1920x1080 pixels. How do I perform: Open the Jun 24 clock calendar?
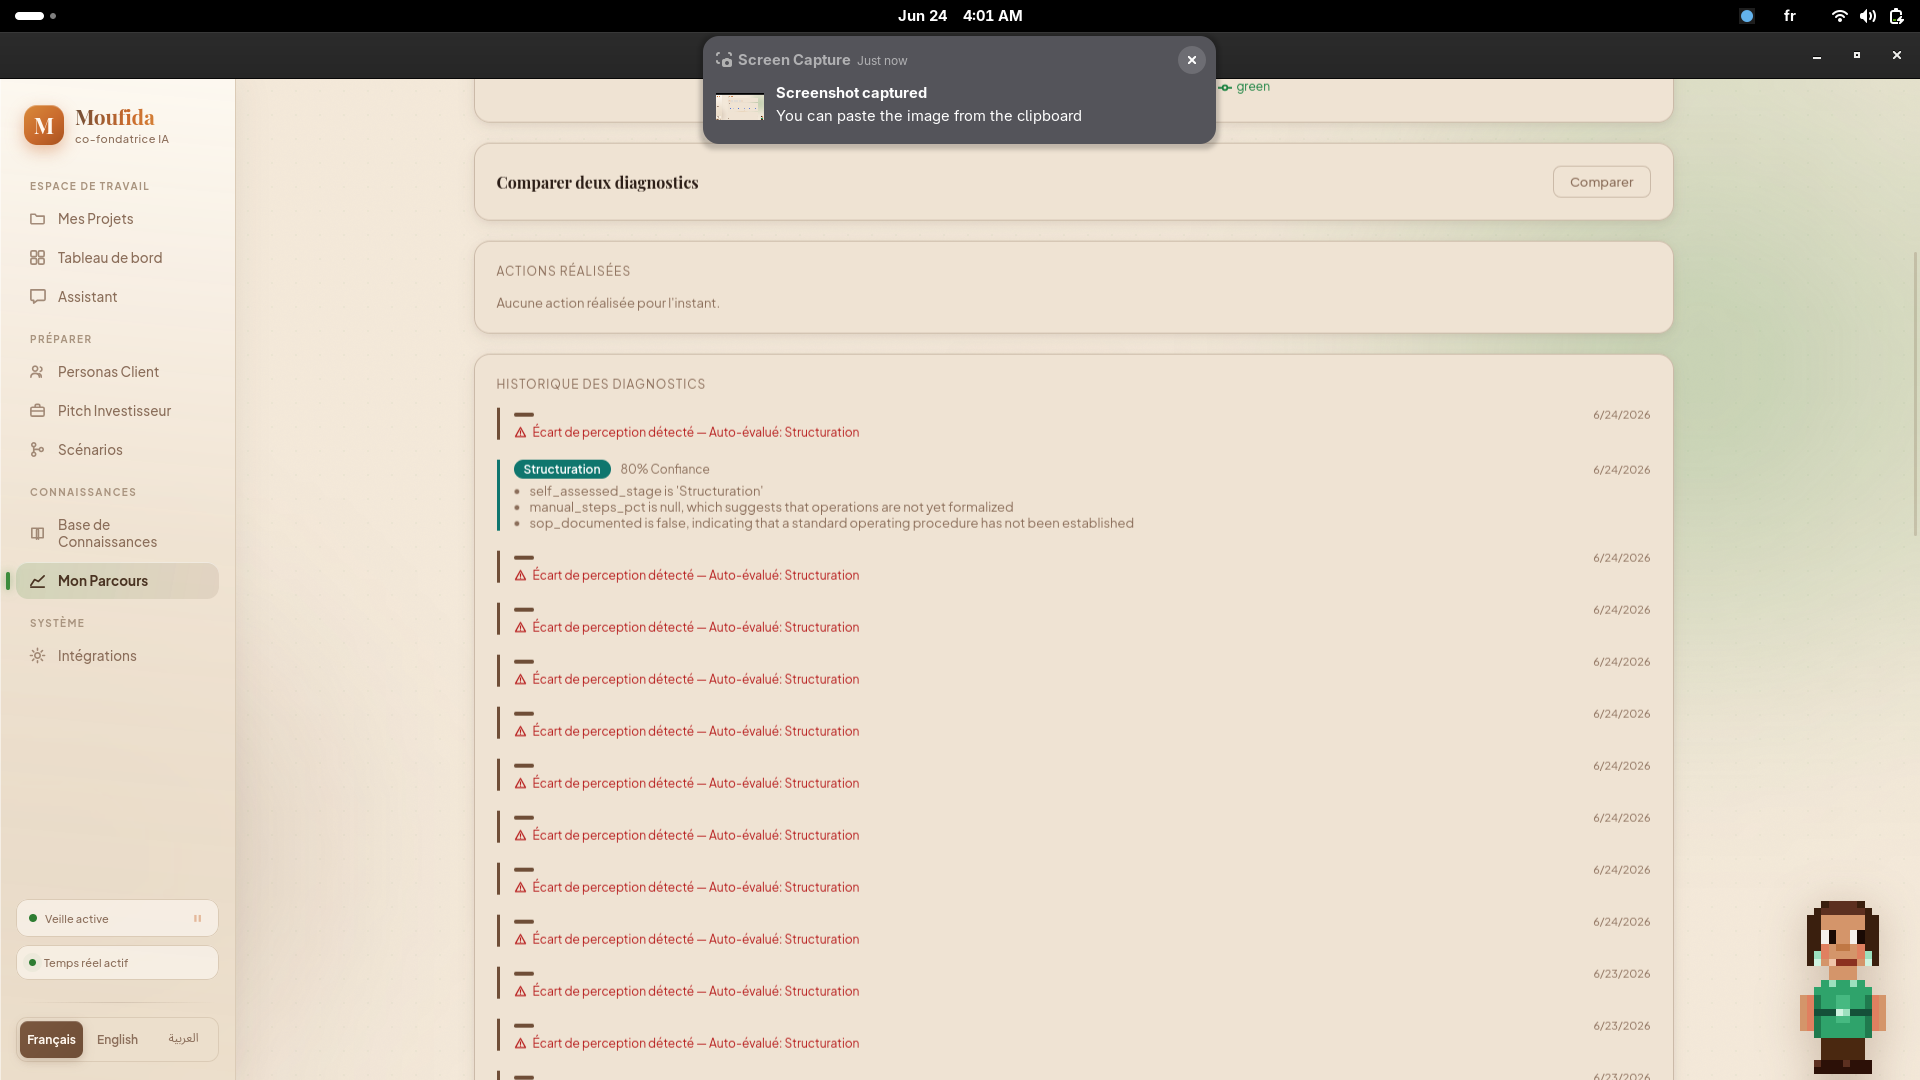click(959, 16)
